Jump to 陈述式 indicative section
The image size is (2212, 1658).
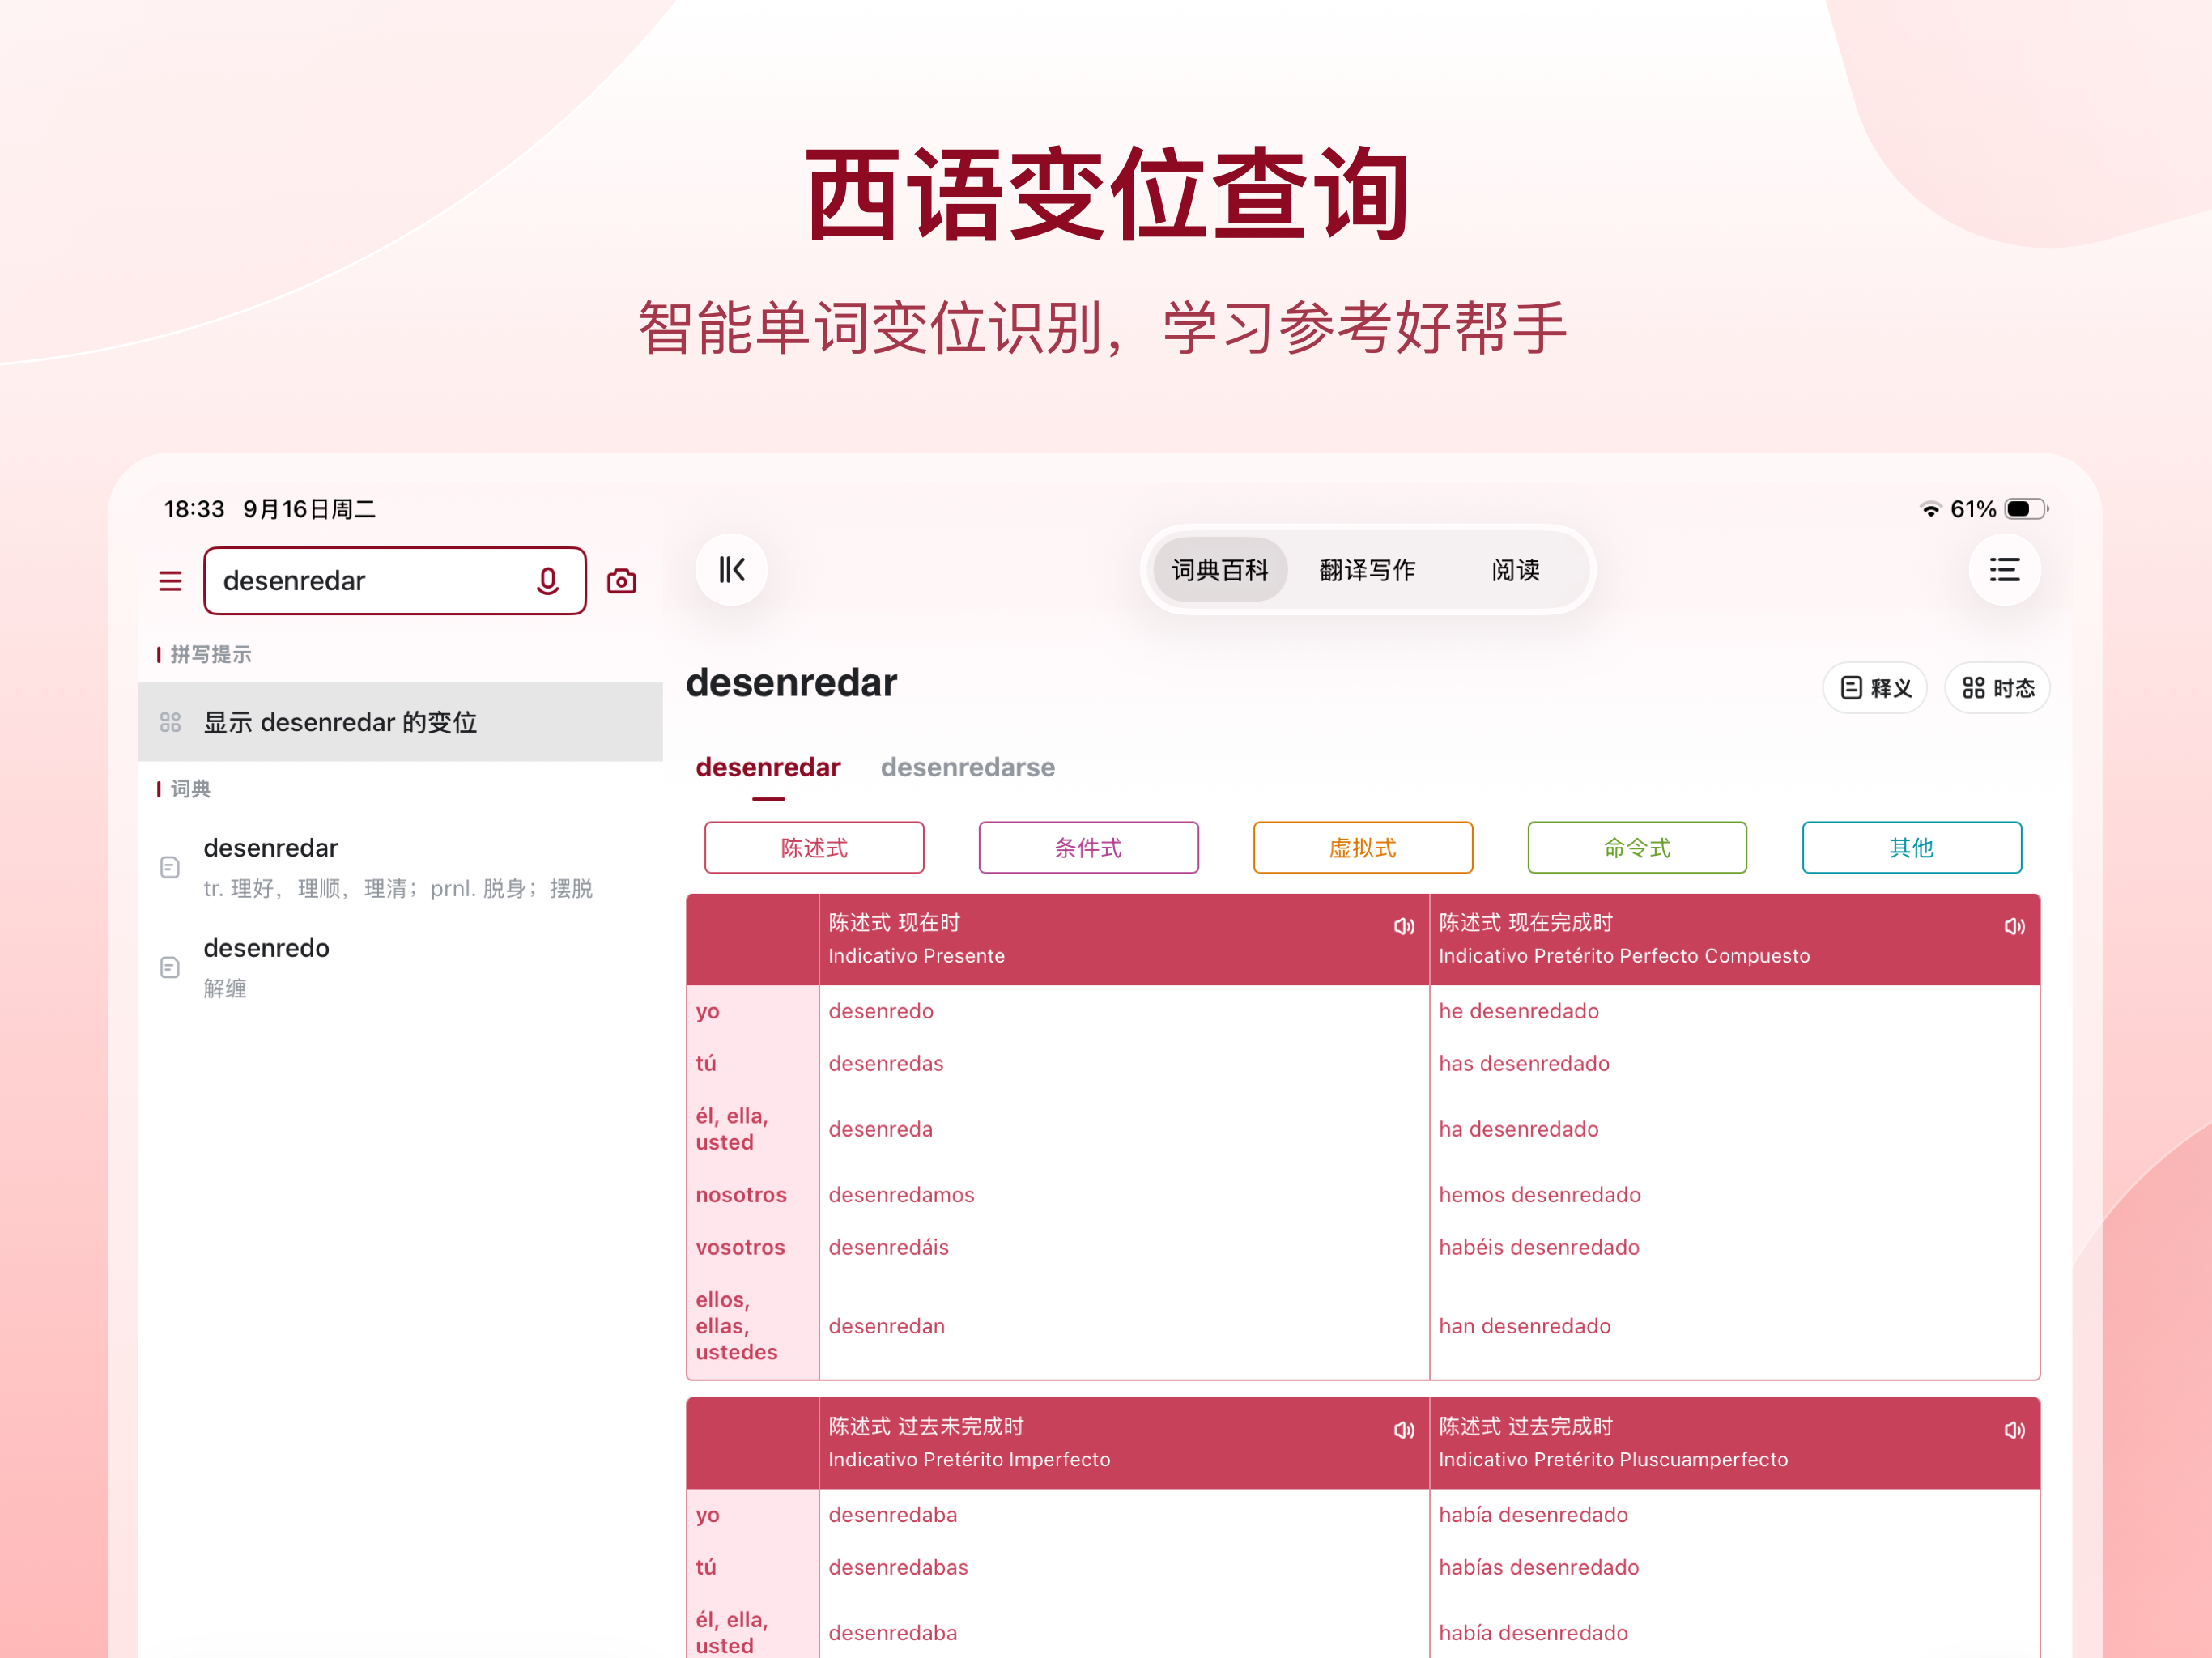[814, 848]
